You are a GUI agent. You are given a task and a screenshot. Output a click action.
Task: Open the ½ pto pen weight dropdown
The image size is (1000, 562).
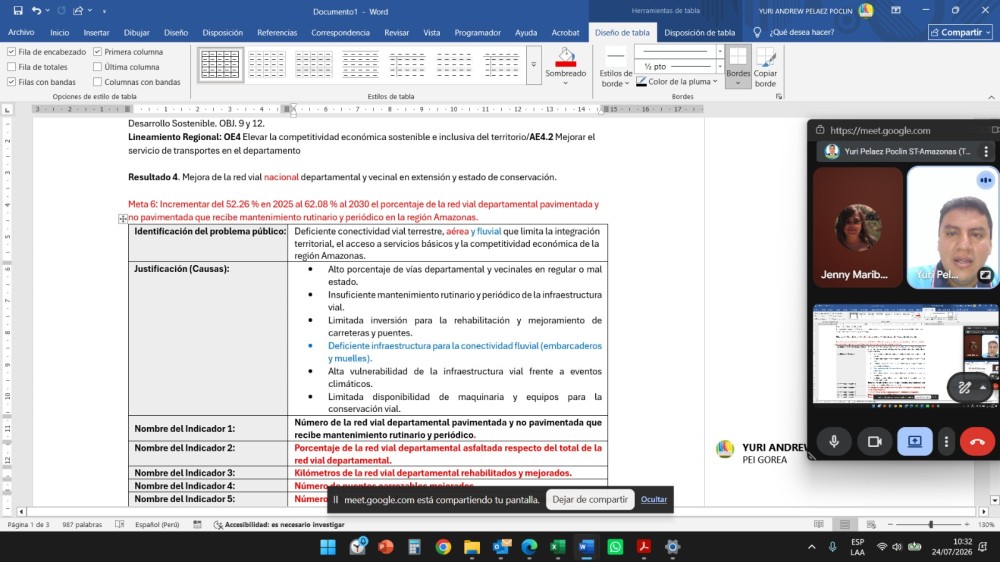tap(720, 66)
